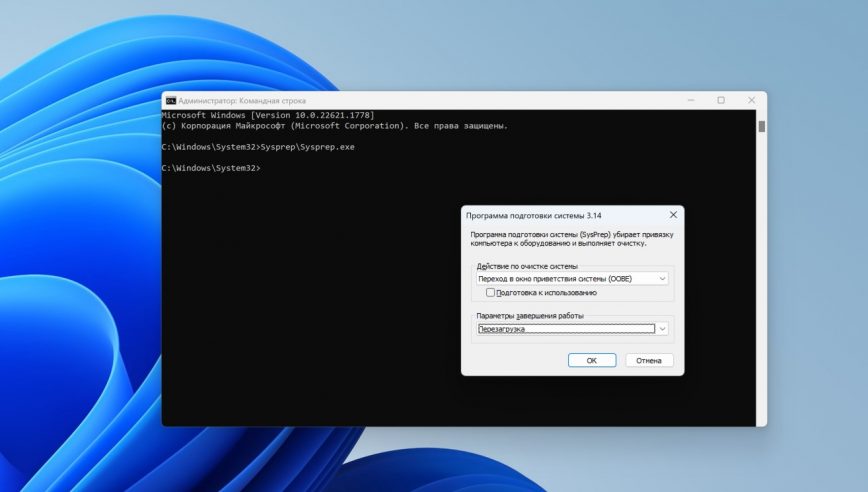Viewport: 868px width, 492px height.
Task: Click the Command Prompt title bar icon
Action: click(x=171, y=101)
